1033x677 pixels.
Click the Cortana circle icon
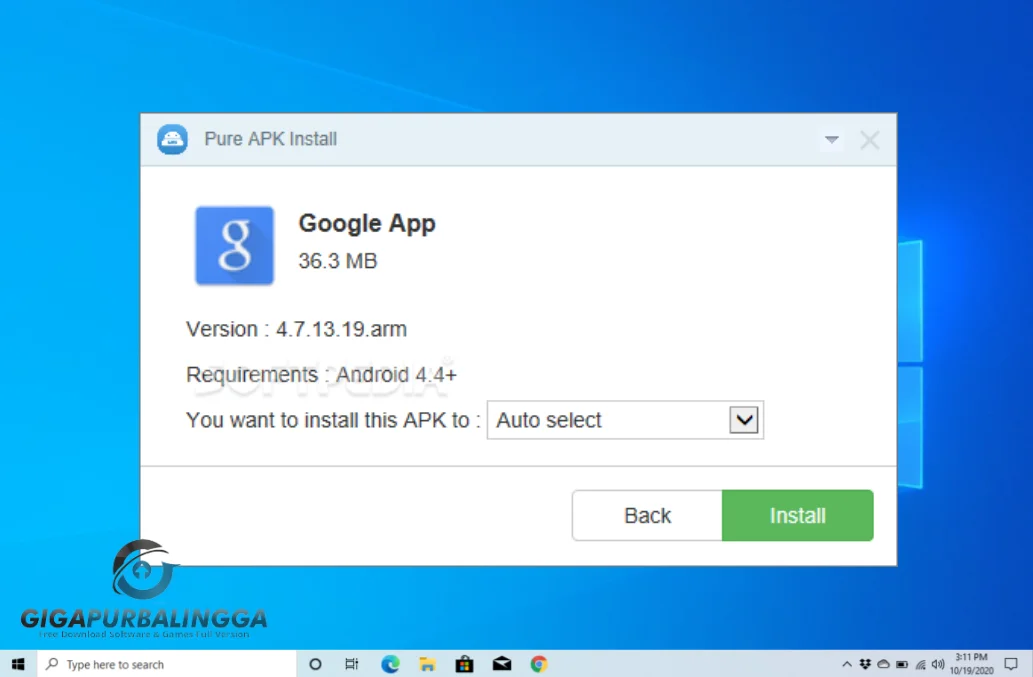click(x=314, y=663)
